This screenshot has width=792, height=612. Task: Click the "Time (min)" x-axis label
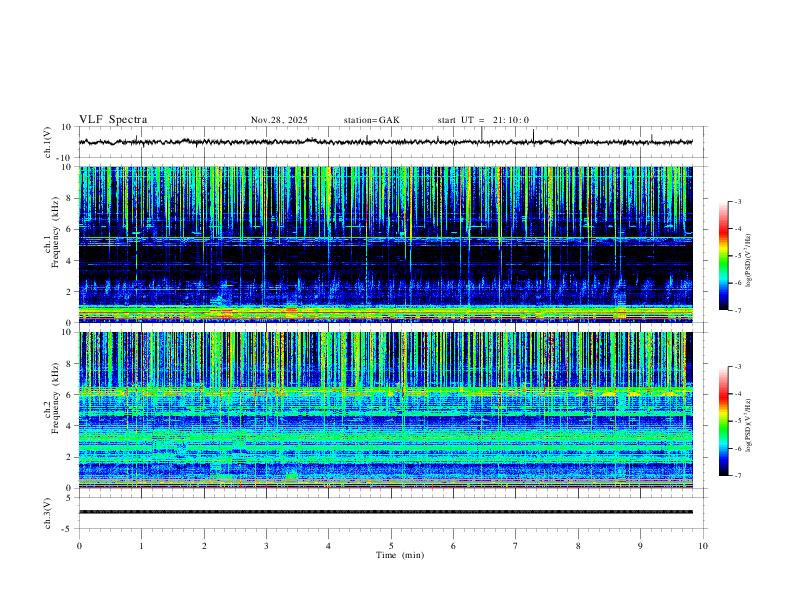point(400,555)
